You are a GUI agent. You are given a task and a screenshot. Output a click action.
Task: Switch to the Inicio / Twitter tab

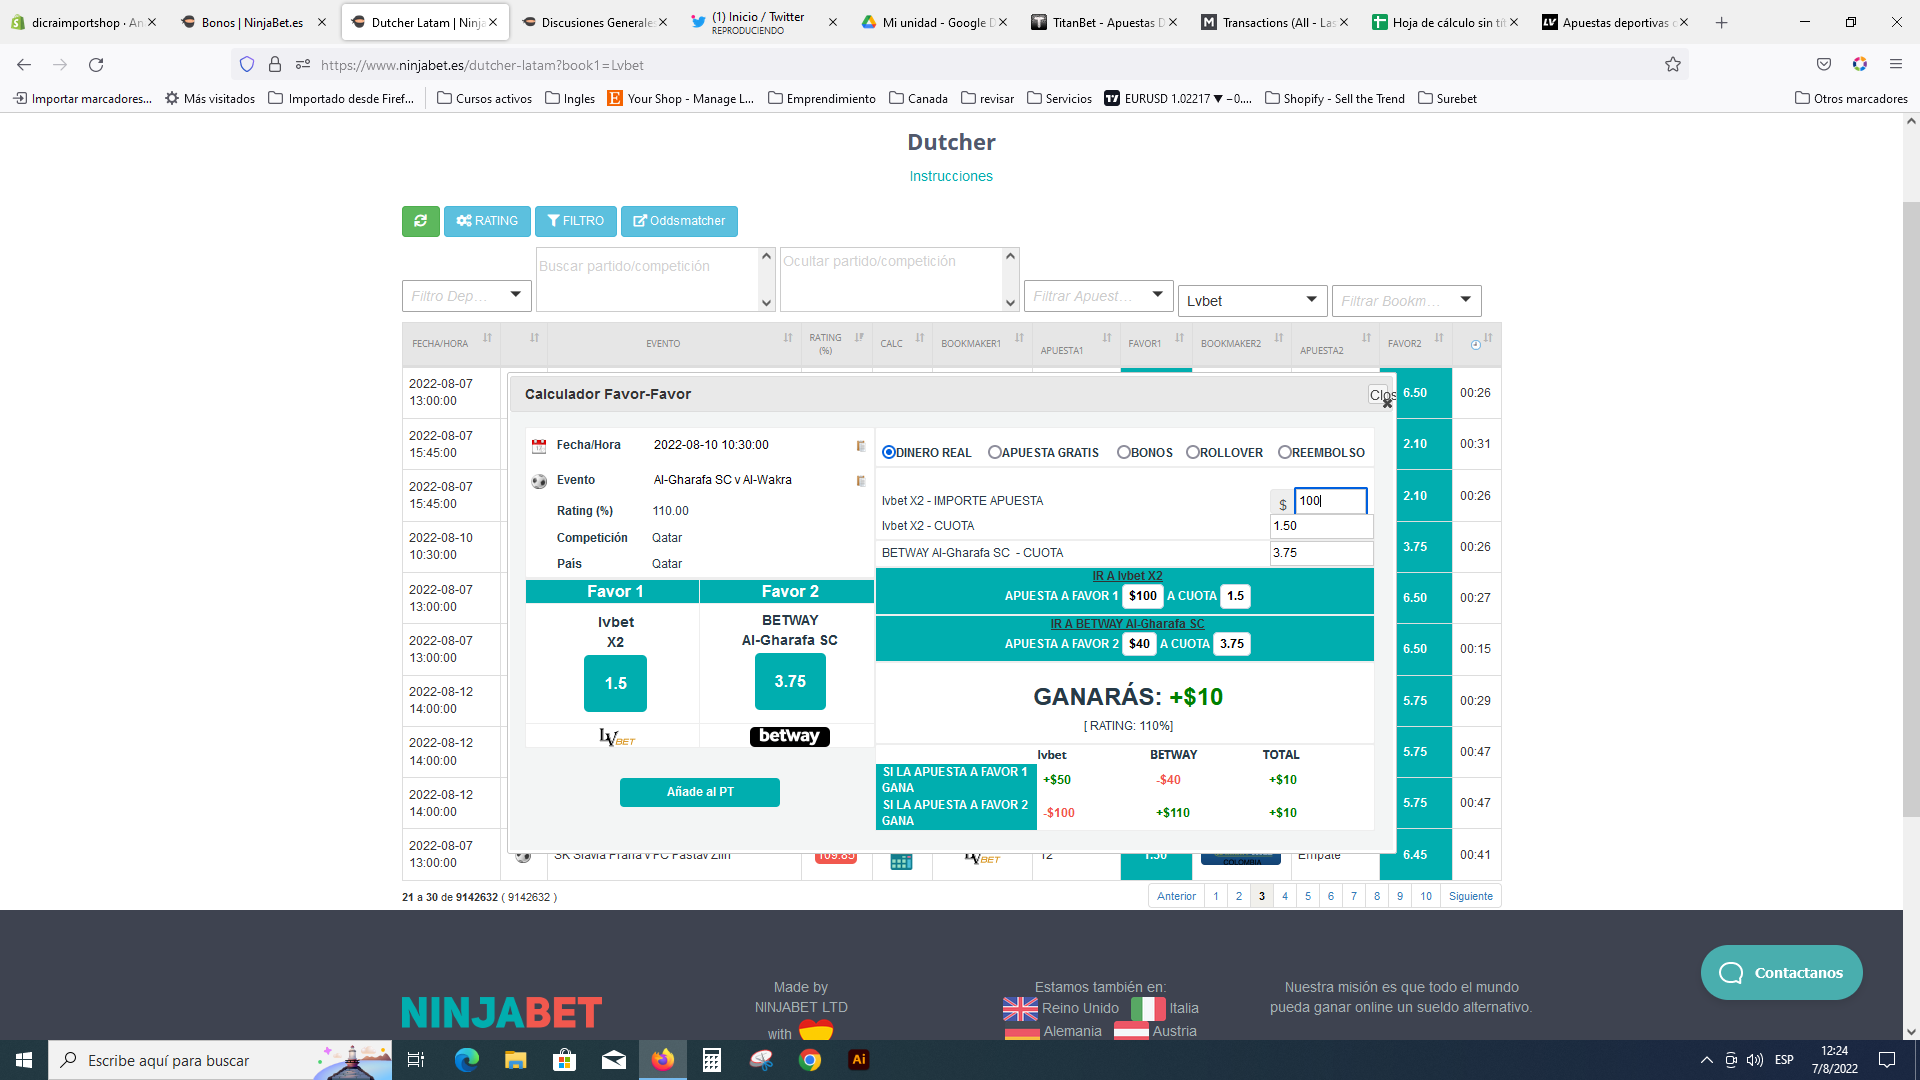click(x=765, y=22)
